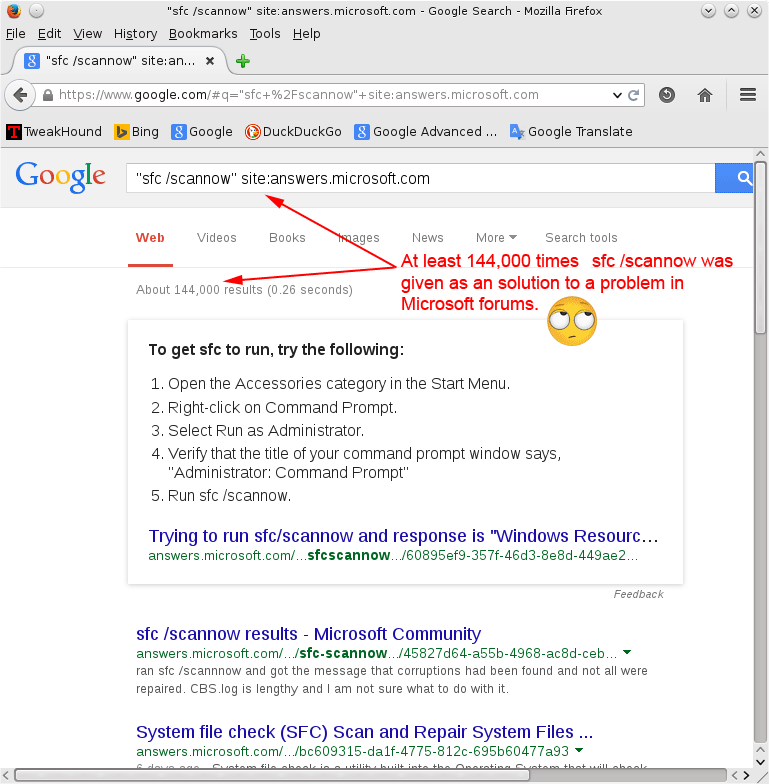Open "sfc /scannow results - Microsoft Community" link
This screenshot has height=784, width=769.
(x=308, y=634)
